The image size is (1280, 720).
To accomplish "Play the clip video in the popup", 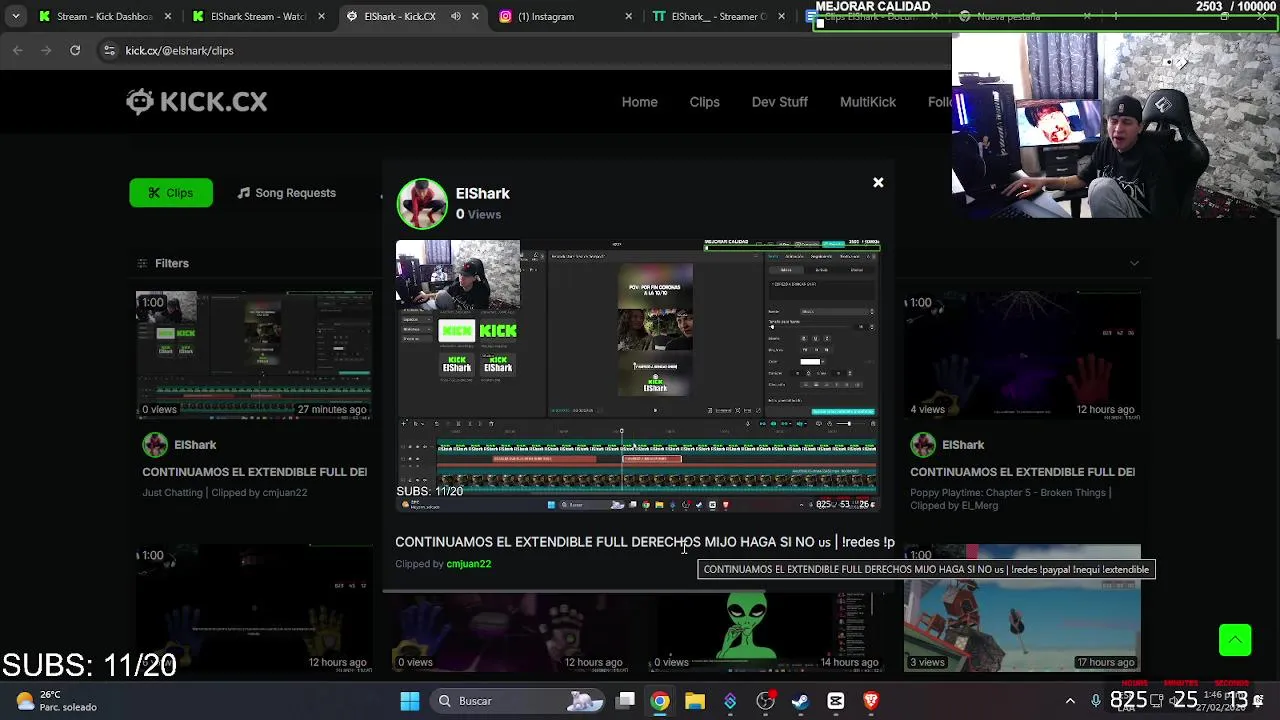I will (638, 376).
